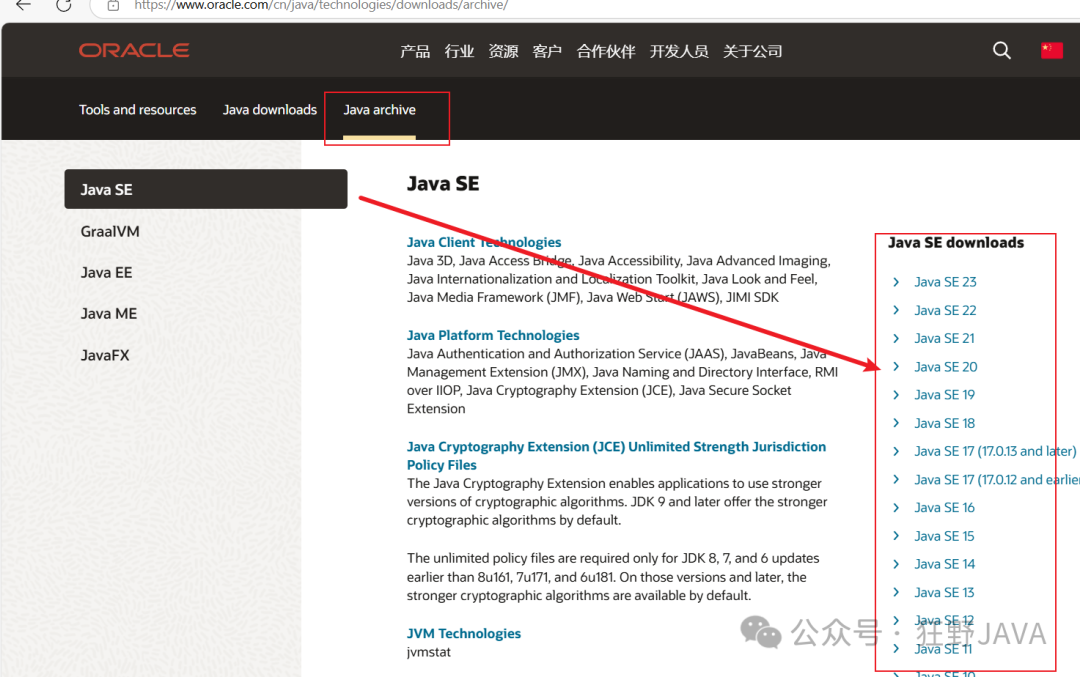Click the site info icon in address bar
1080x677 pixels.
[114, 6]
